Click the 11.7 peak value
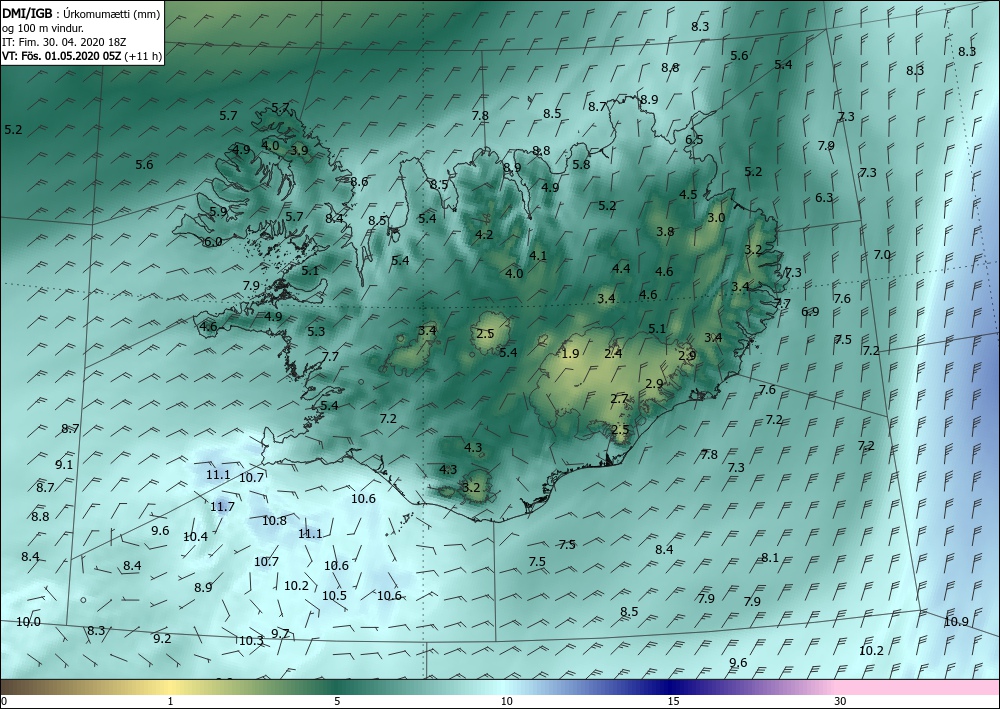Screen dimensions: 1000x709 [x=222, y=507]
